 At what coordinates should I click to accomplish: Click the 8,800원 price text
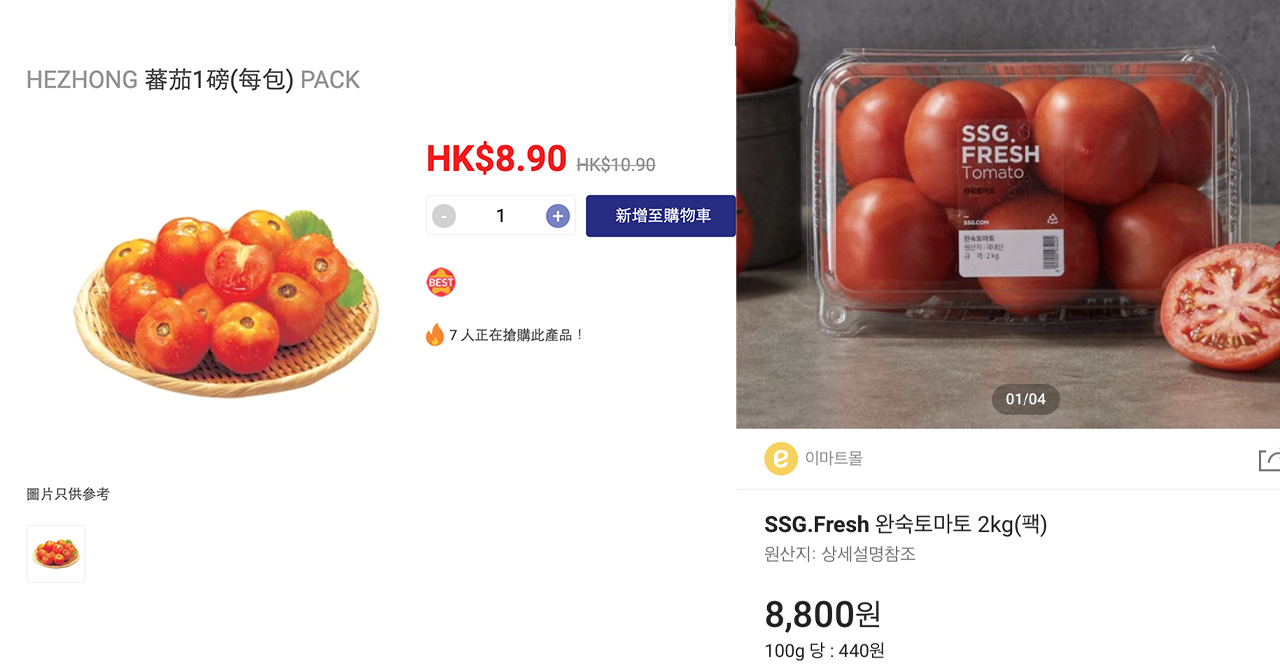point(822,616)
